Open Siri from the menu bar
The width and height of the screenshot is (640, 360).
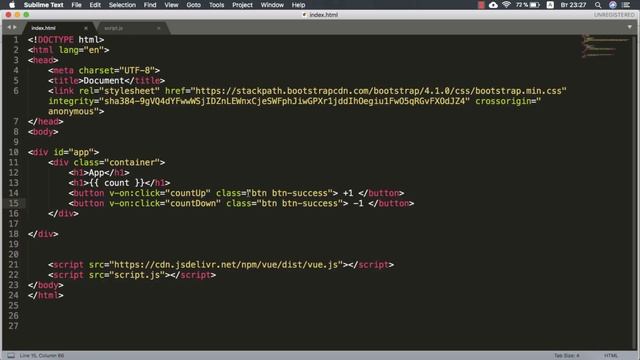(613, 5)
